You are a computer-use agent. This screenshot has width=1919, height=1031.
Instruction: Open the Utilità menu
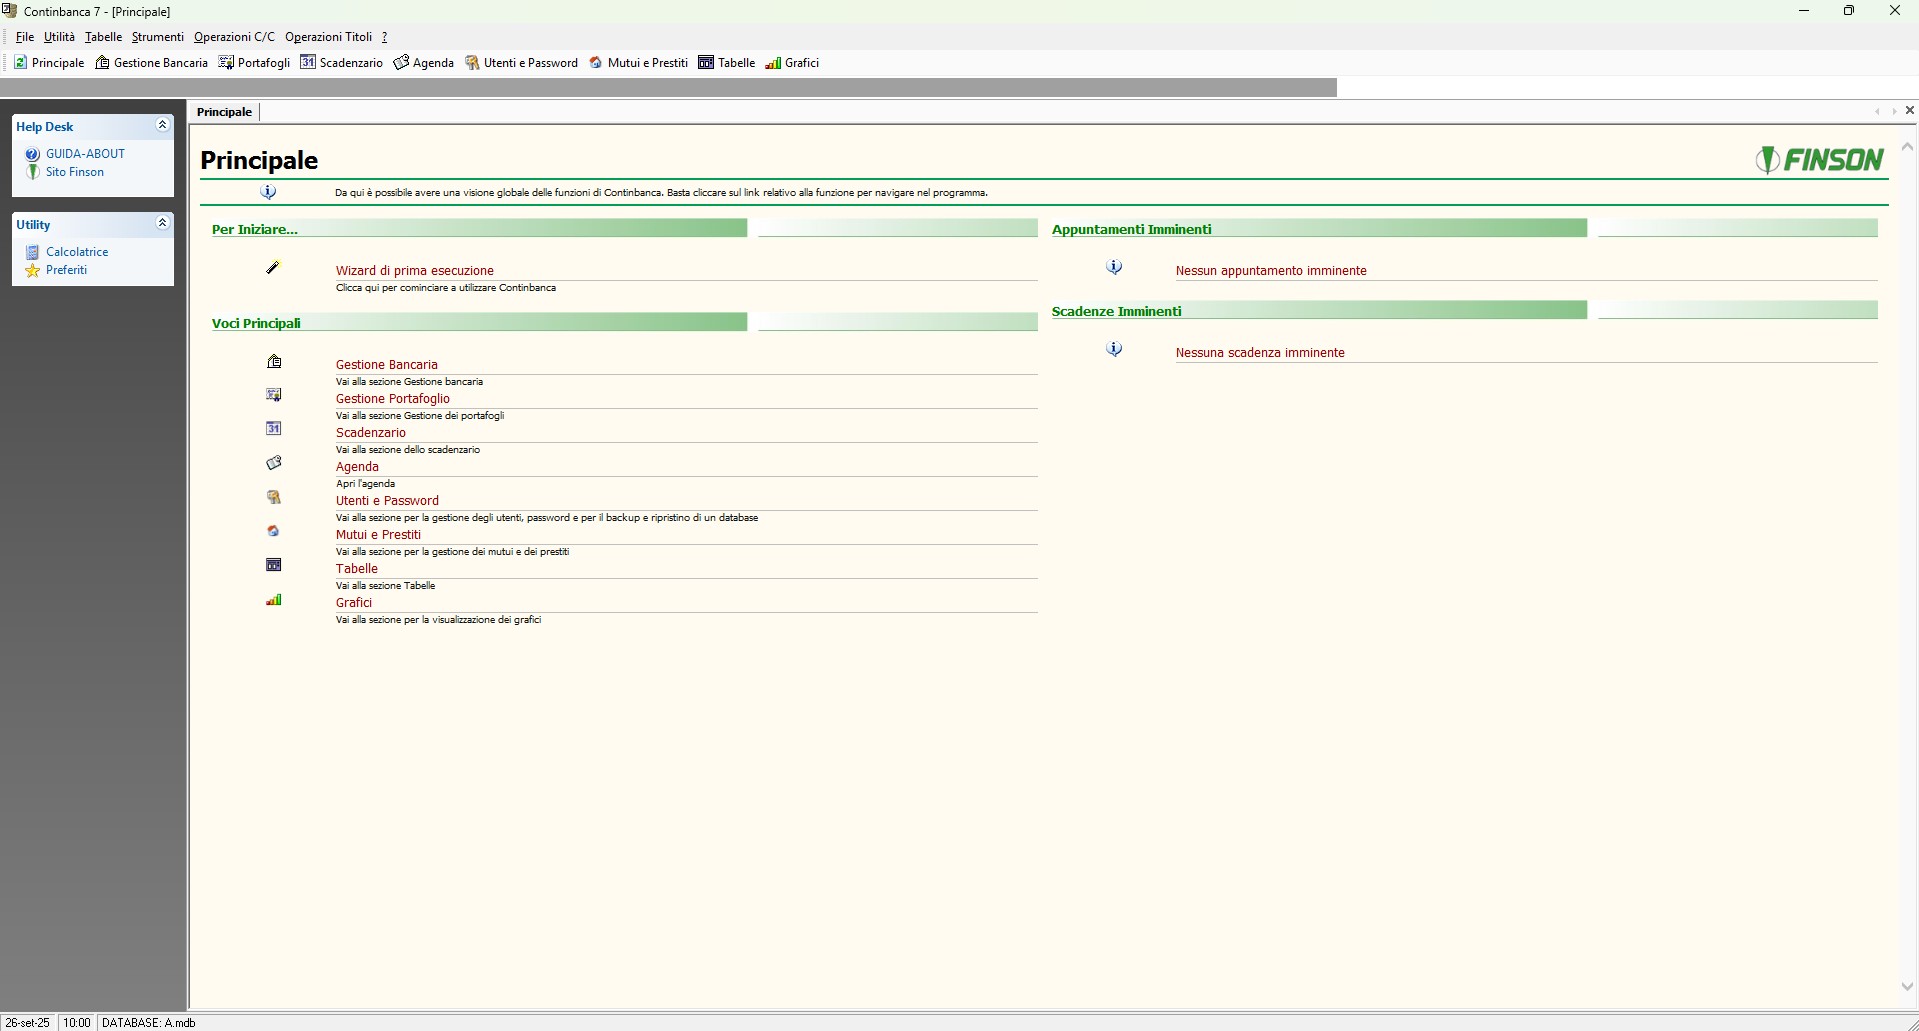[59, 37]
